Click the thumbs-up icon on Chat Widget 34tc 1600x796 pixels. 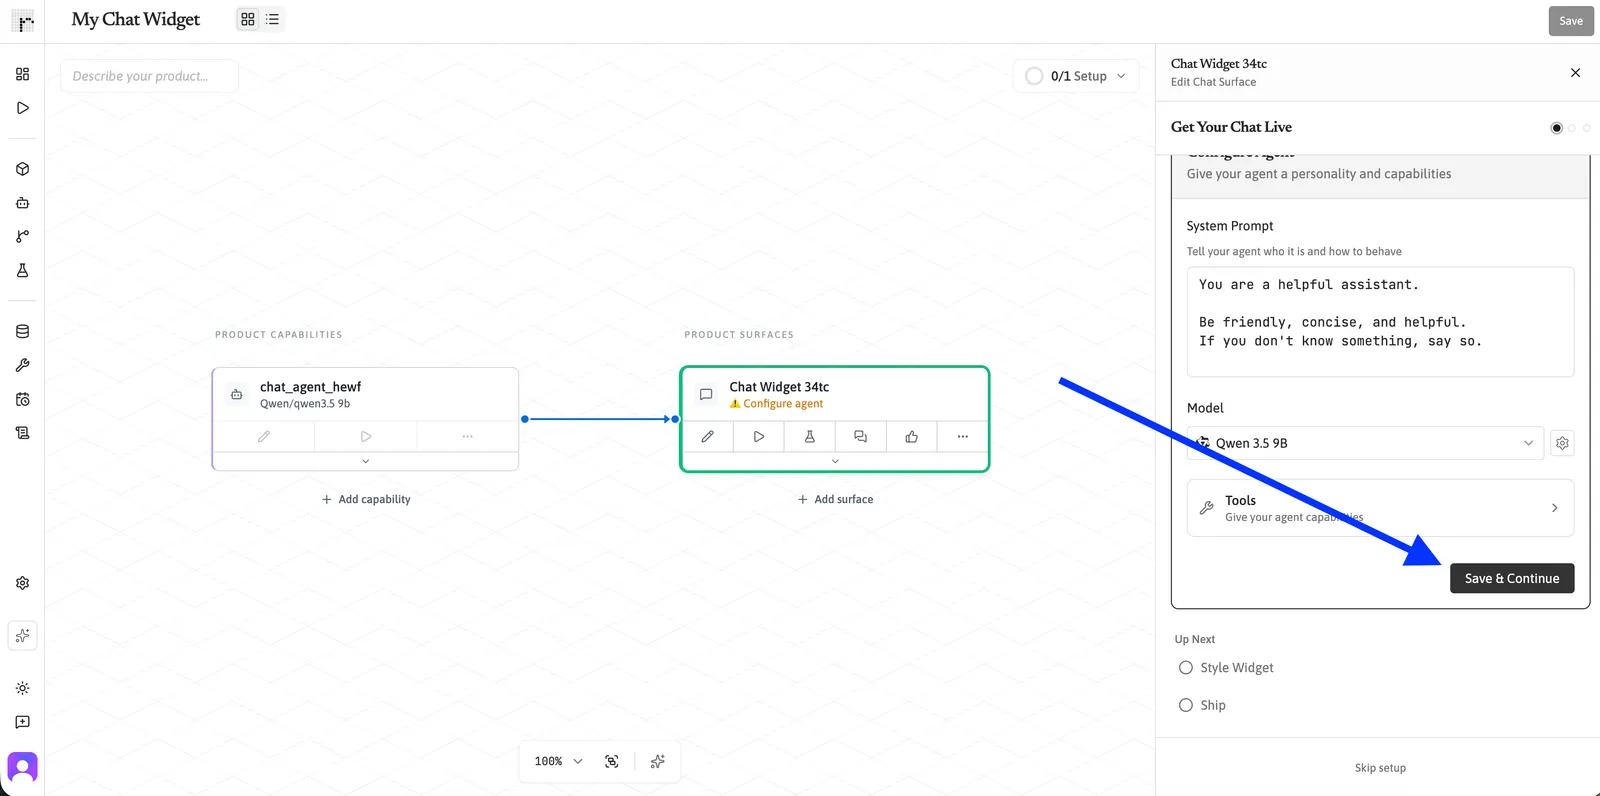(x=912, y=437)
